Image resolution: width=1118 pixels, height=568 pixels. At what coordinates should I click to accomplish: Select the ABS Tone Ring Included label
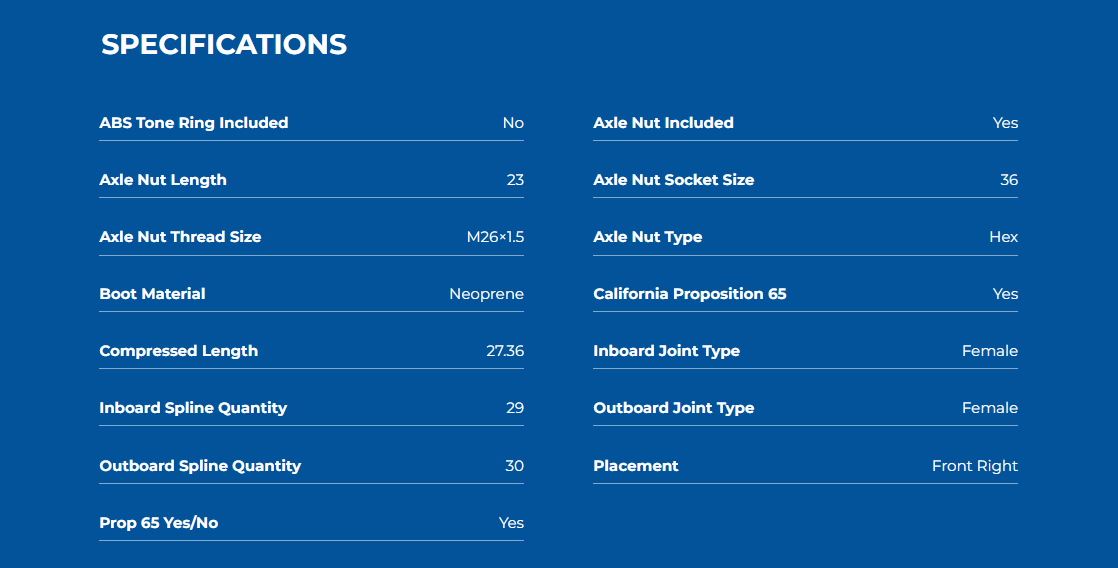[x=194, y=123]
